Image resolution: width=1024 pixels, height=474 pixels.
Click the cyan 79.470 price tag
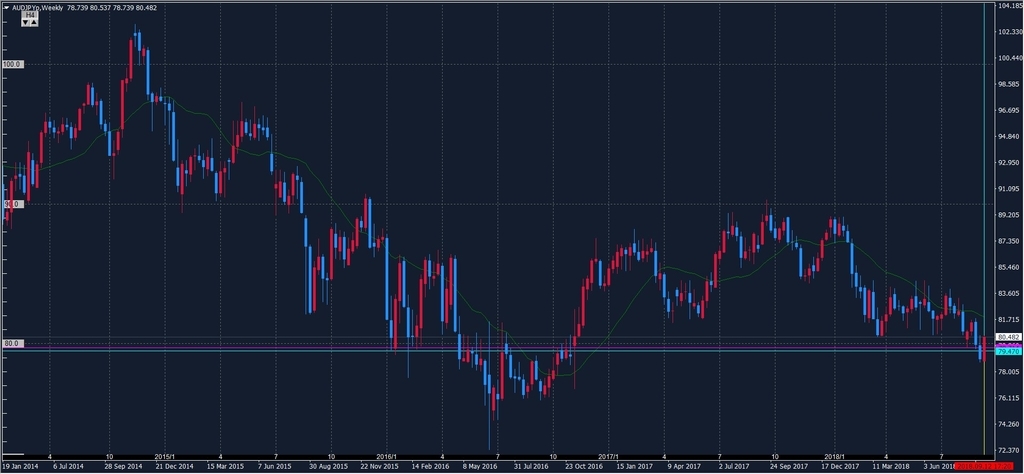pos(1008,351)
